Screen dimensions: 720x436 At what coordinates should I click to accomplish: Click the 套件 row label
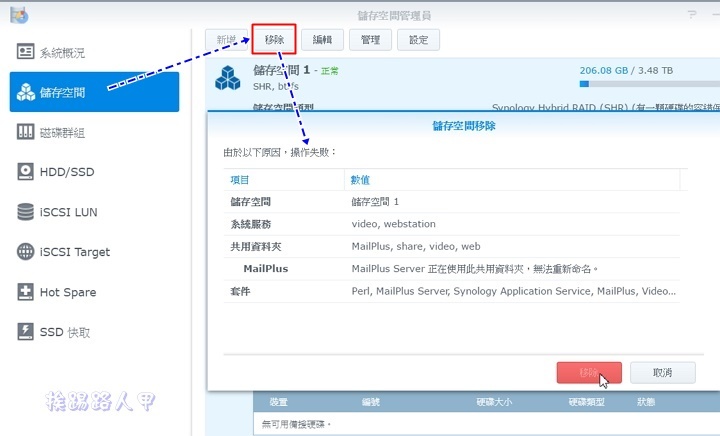240,291
